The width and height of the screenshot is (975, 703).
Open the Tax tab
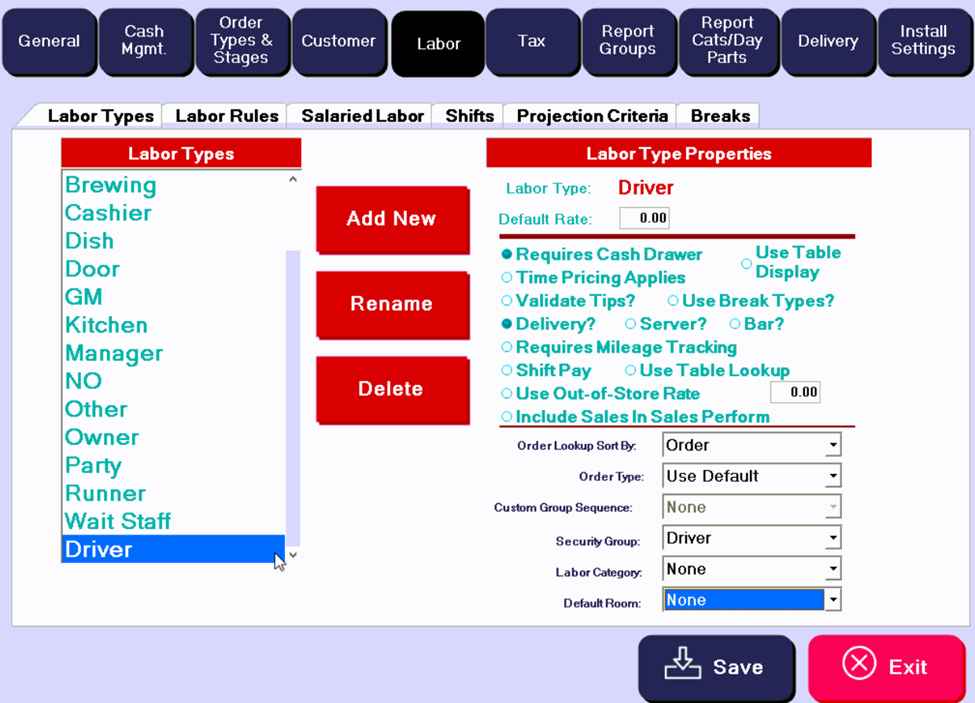[x=532, y=41]
